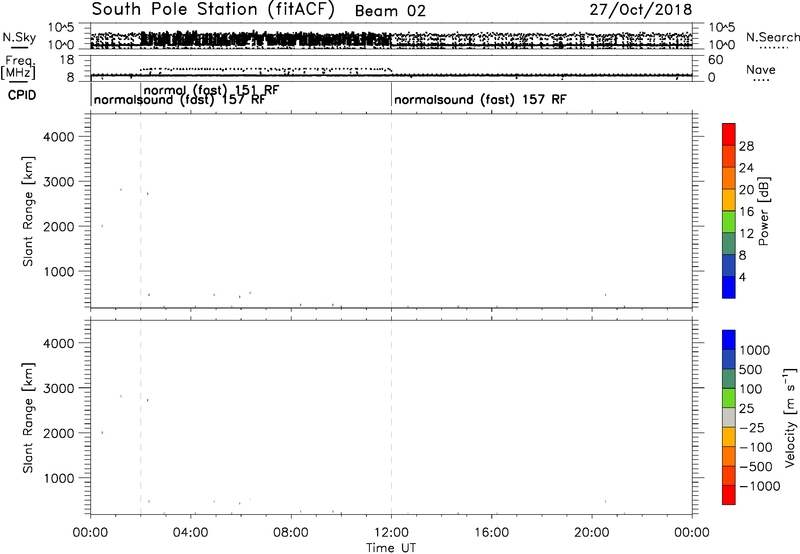Pick the blue top segment of Velocity colorbar
Viewport: 800px width, 554px height.
(x=729, y=340)
